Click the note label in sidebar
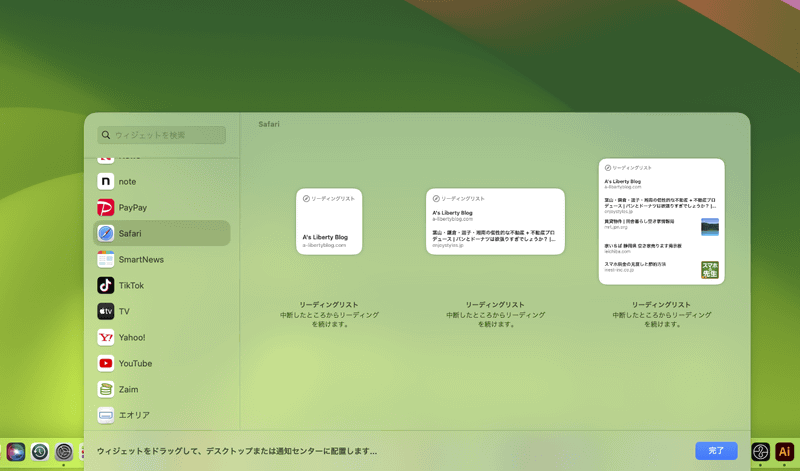 (x=128, y=182)
